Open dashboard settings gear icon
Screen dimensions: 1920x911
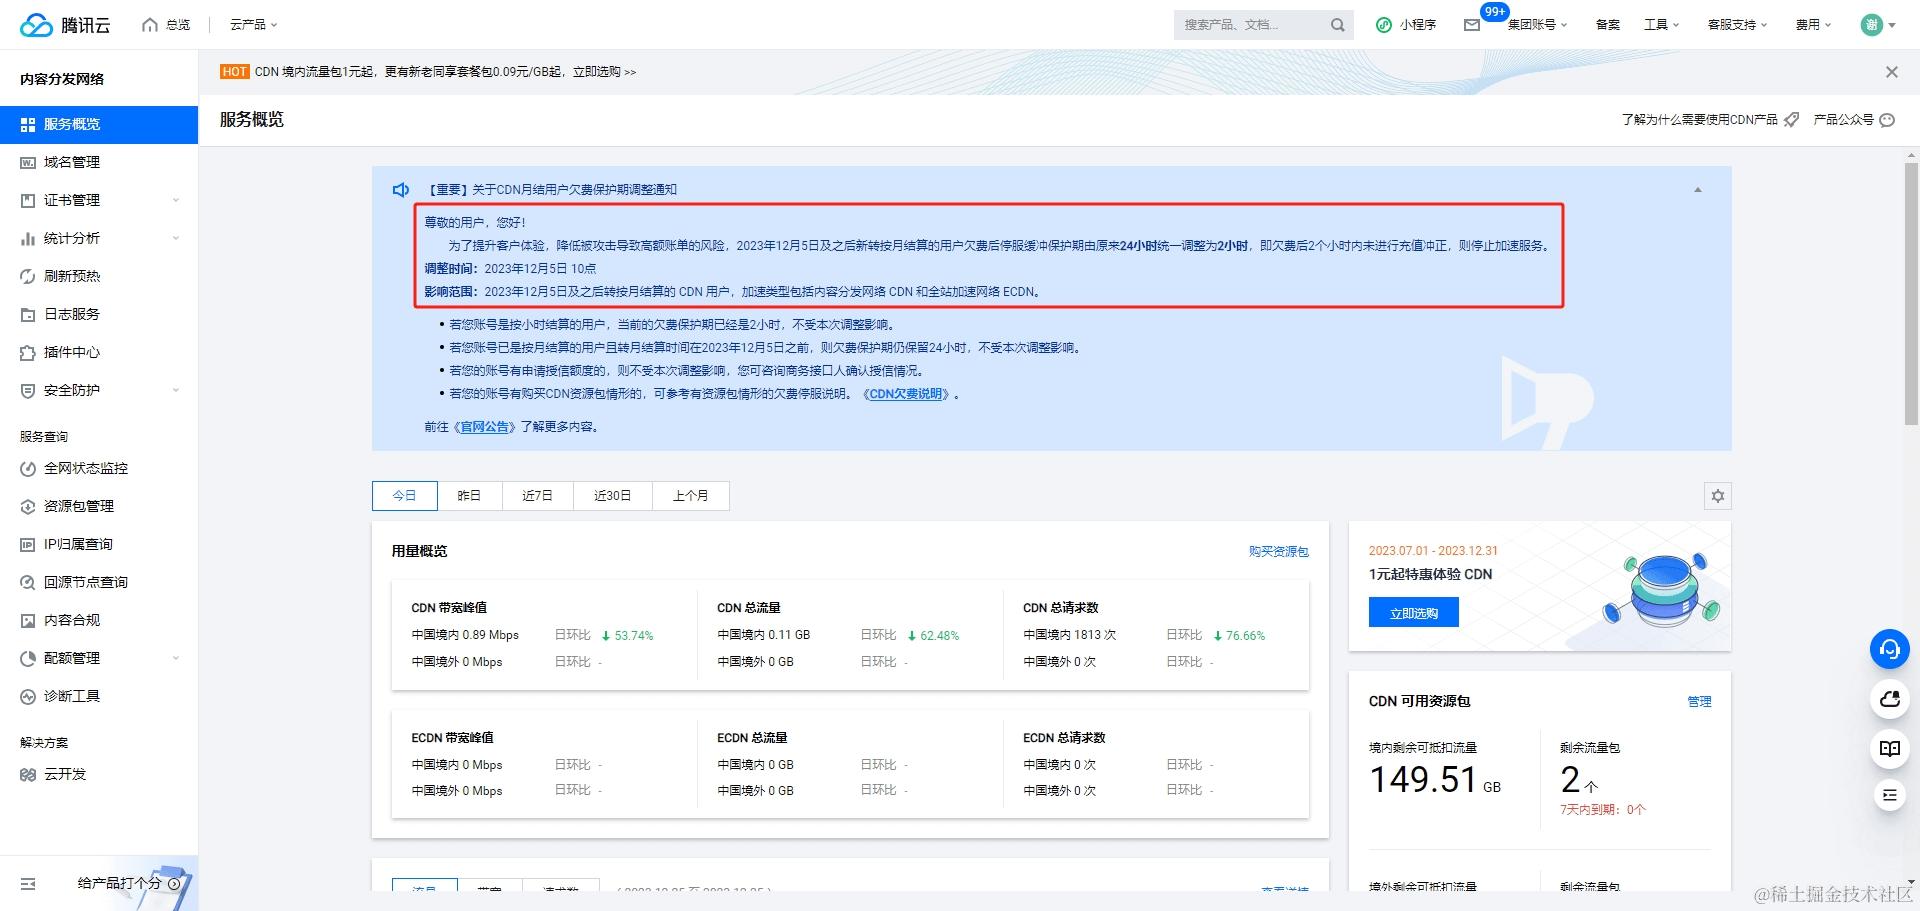click(x=1718, y=496)
